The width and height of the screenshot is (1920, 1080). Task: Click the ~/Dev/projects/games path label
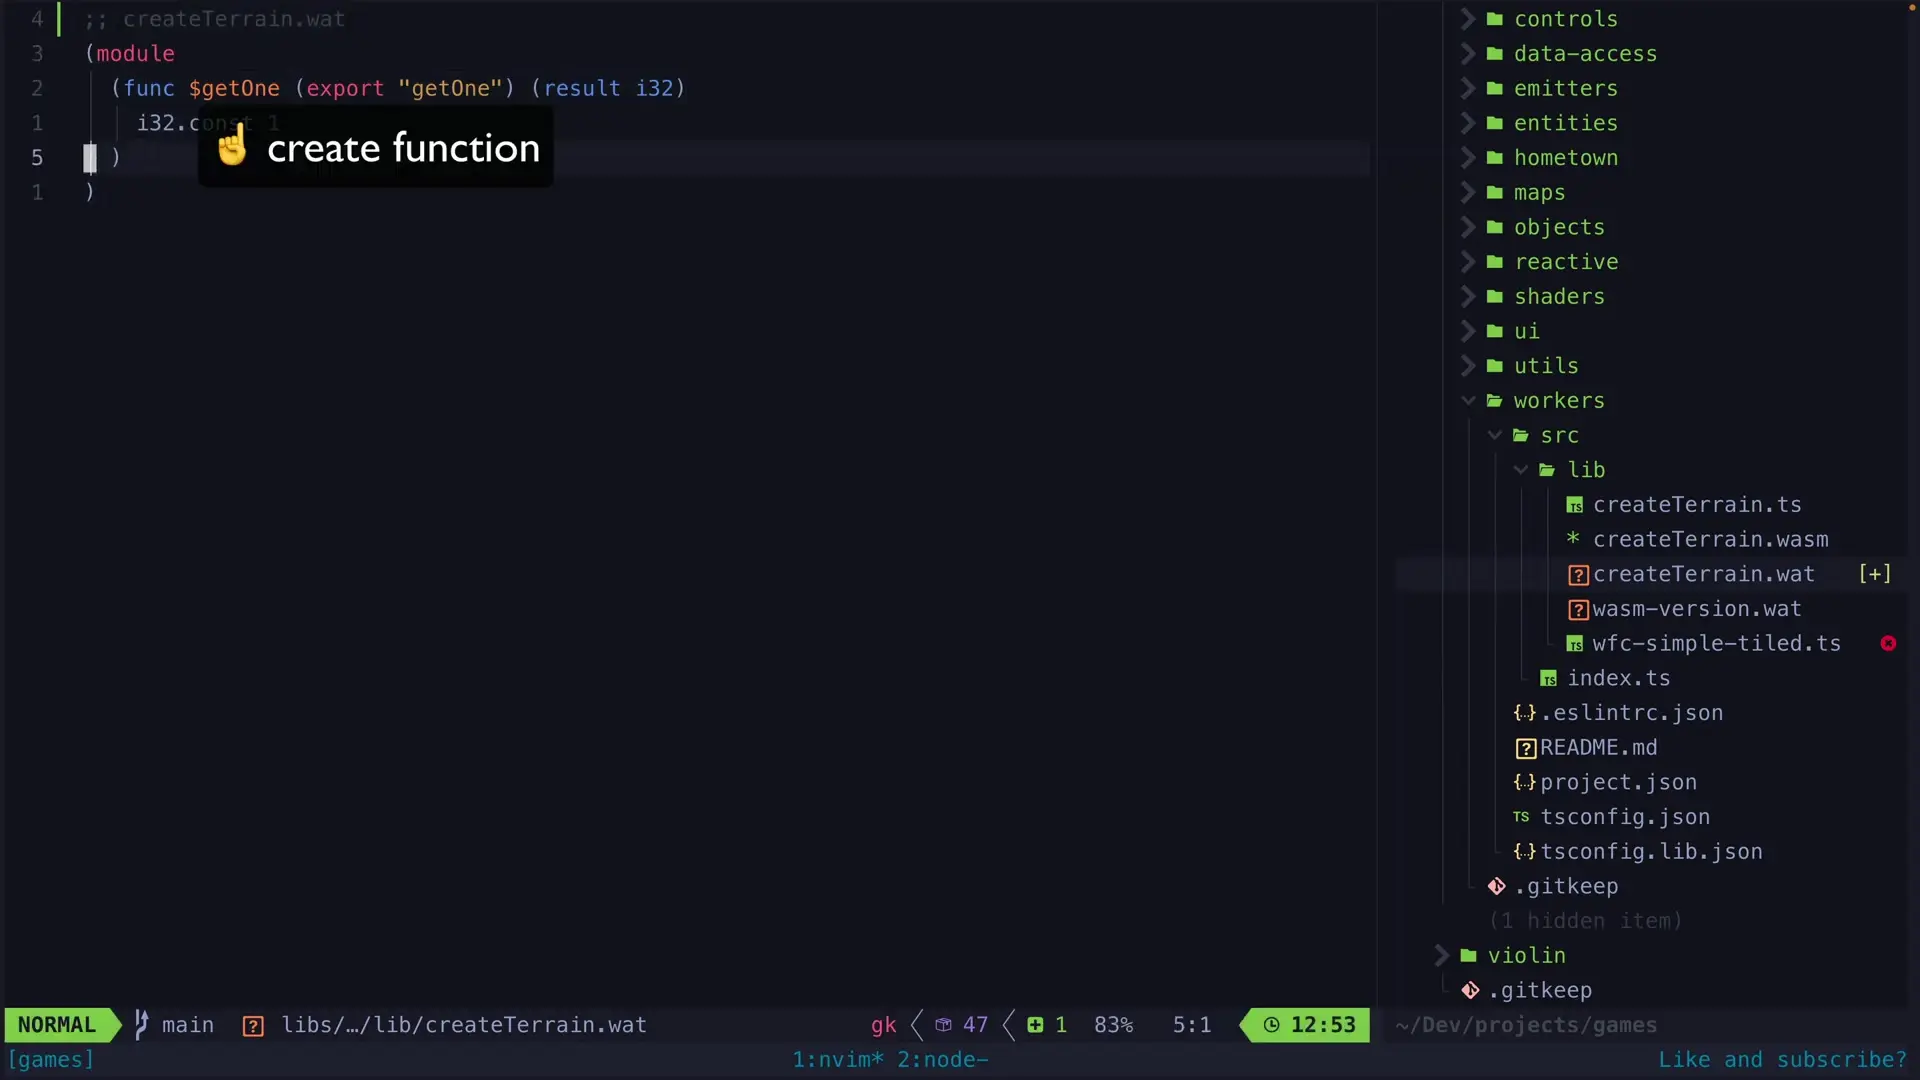(1526, 1025)
